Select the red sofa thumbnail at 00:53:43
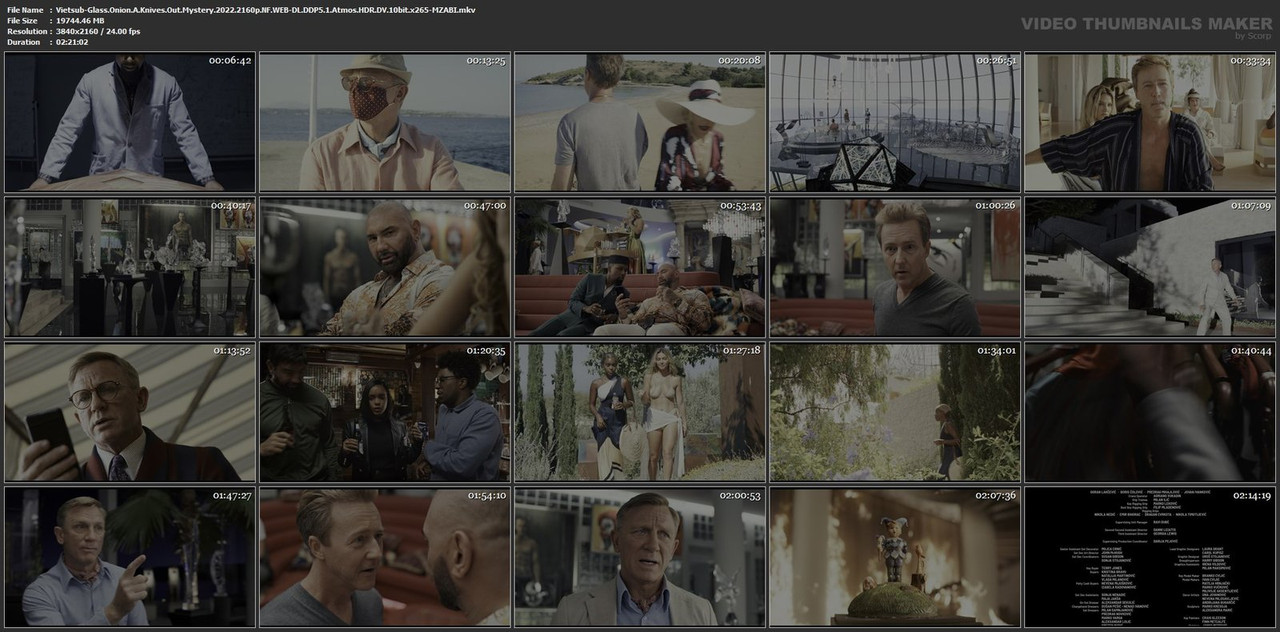 (640, 267)
